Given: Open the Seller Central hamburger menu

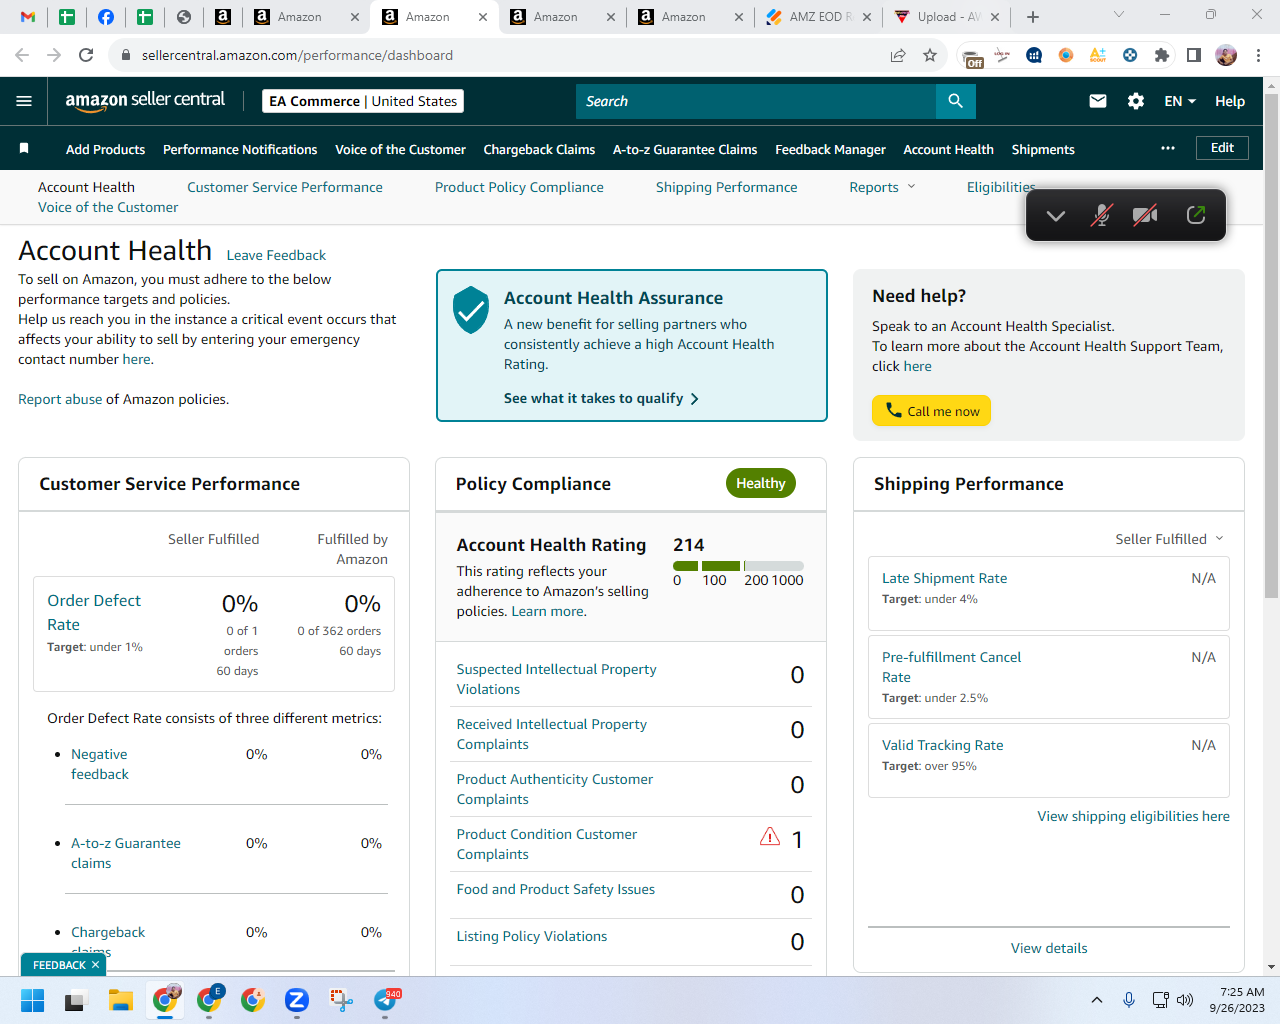Looking at the screenshot, I should click(x=24, y=101).
